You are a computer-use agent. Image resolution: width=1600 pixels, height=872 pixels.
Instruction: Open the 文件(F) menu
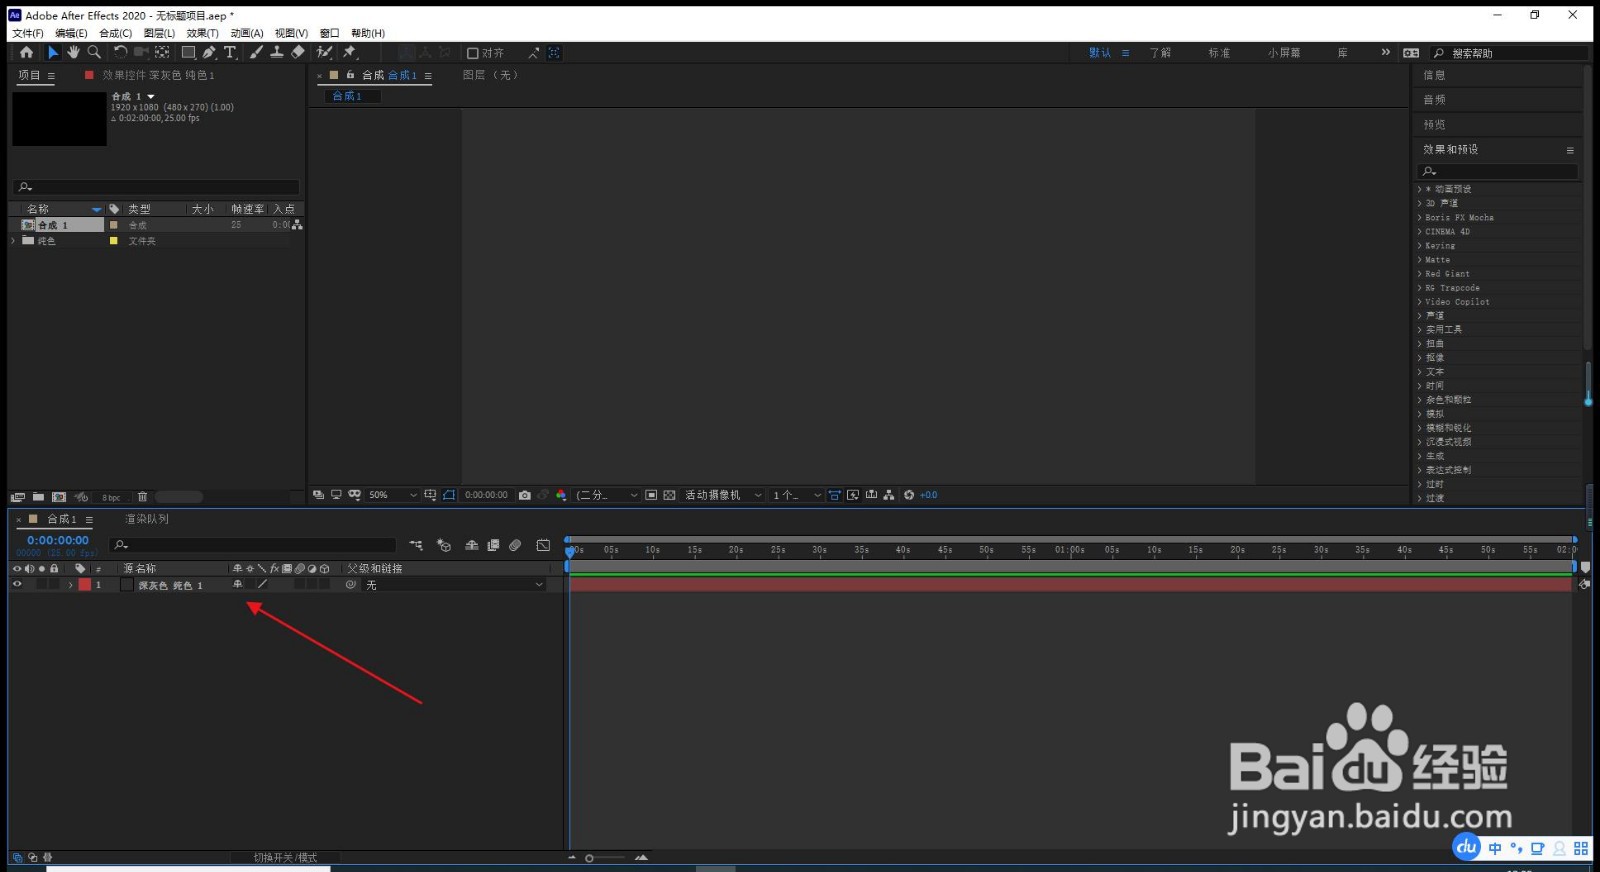pos(28,33)
